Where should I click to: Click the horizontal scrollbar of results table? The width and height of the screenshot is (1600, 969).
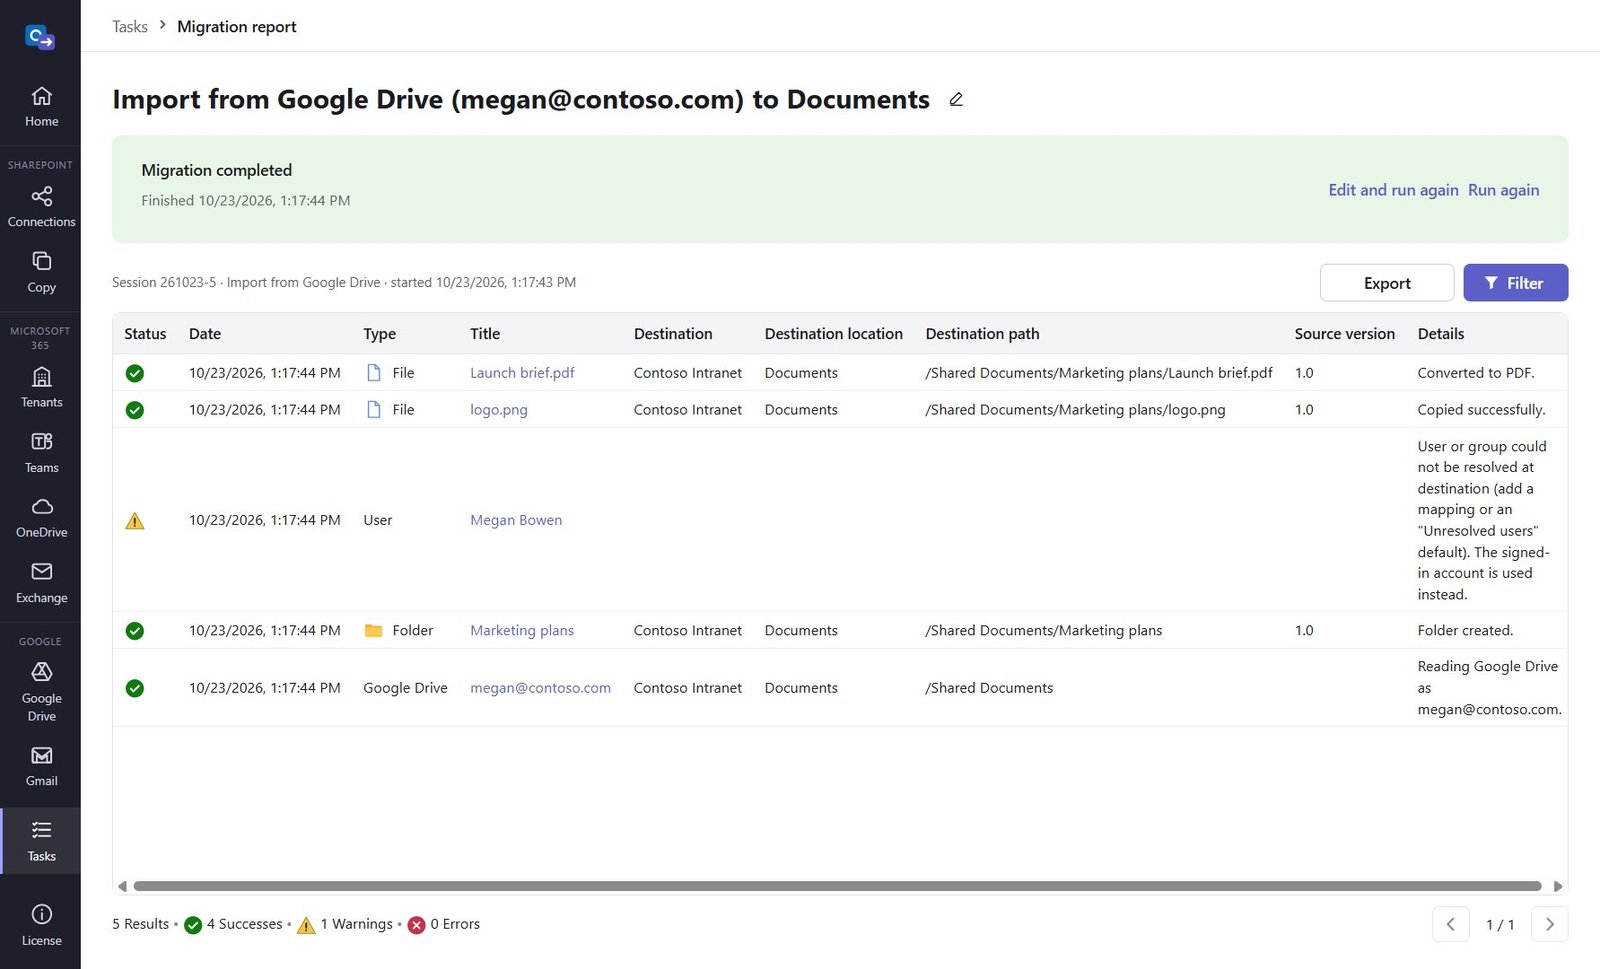[x=837, y=886]
